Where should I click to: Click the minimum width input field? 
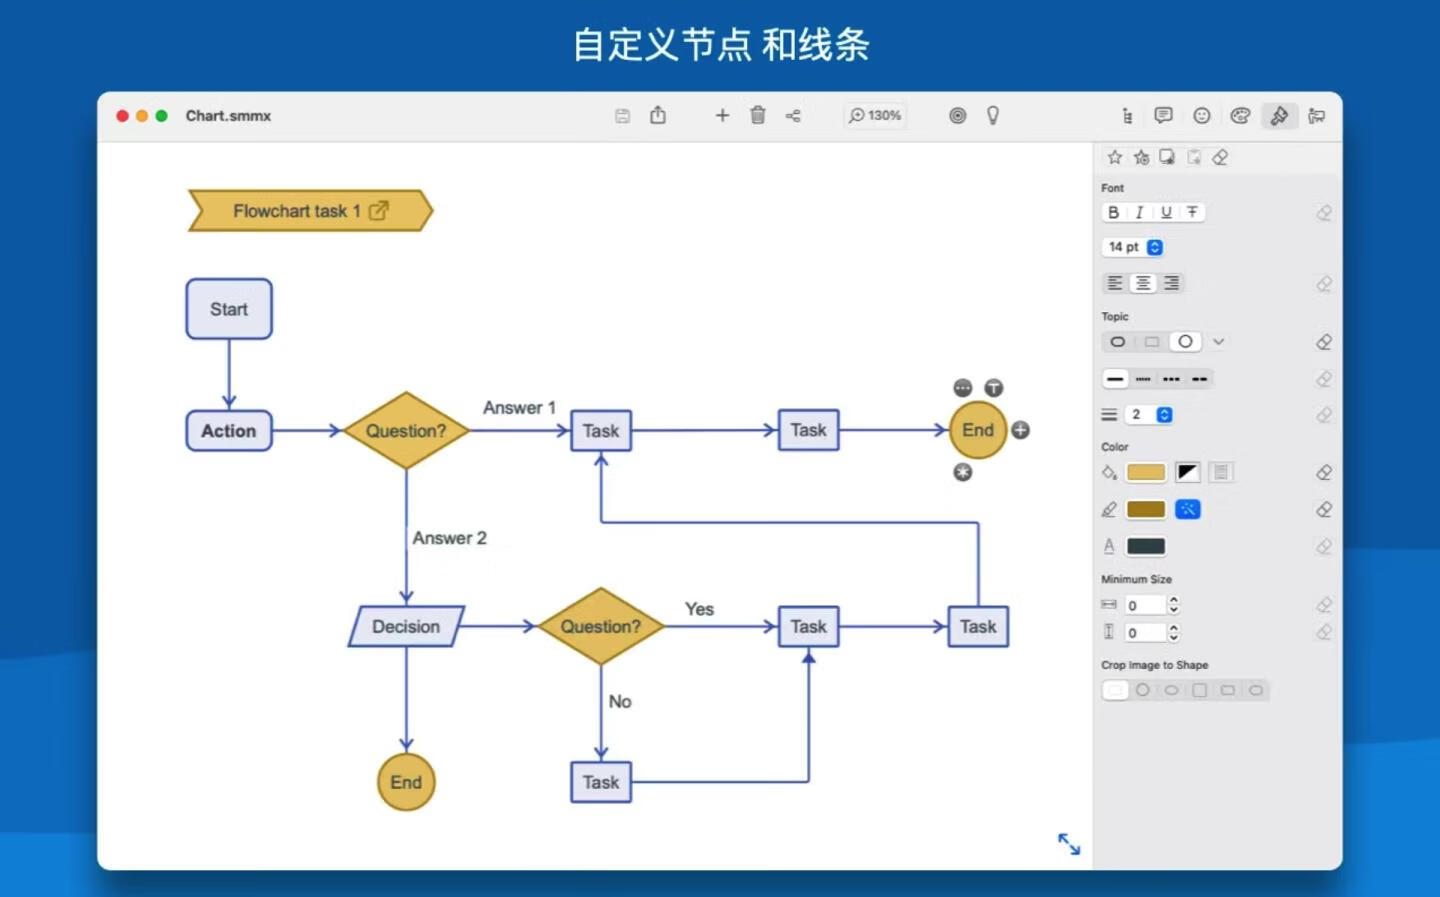tap(1145, 605)
